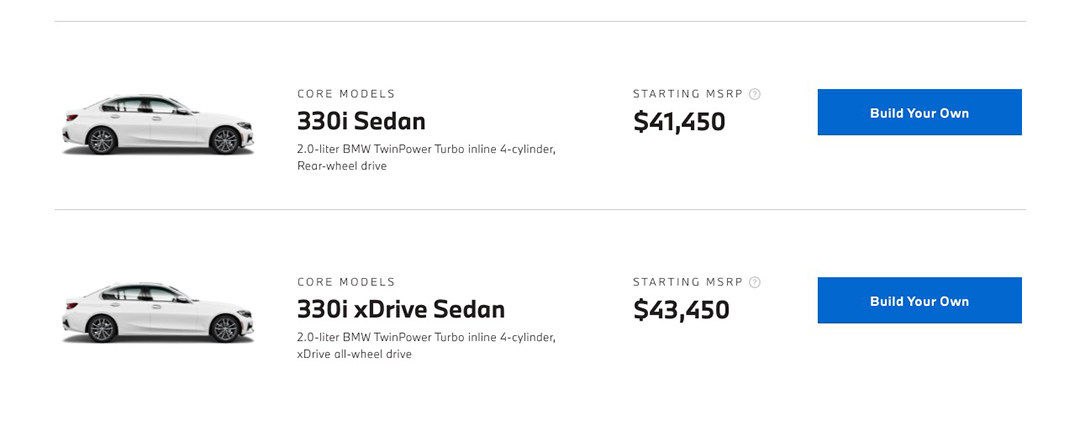Viewport: 1080px width, 436px height.
Task: Click the help icon beside 330i Sedan Starting MSRP
Action: pos(755,94)
